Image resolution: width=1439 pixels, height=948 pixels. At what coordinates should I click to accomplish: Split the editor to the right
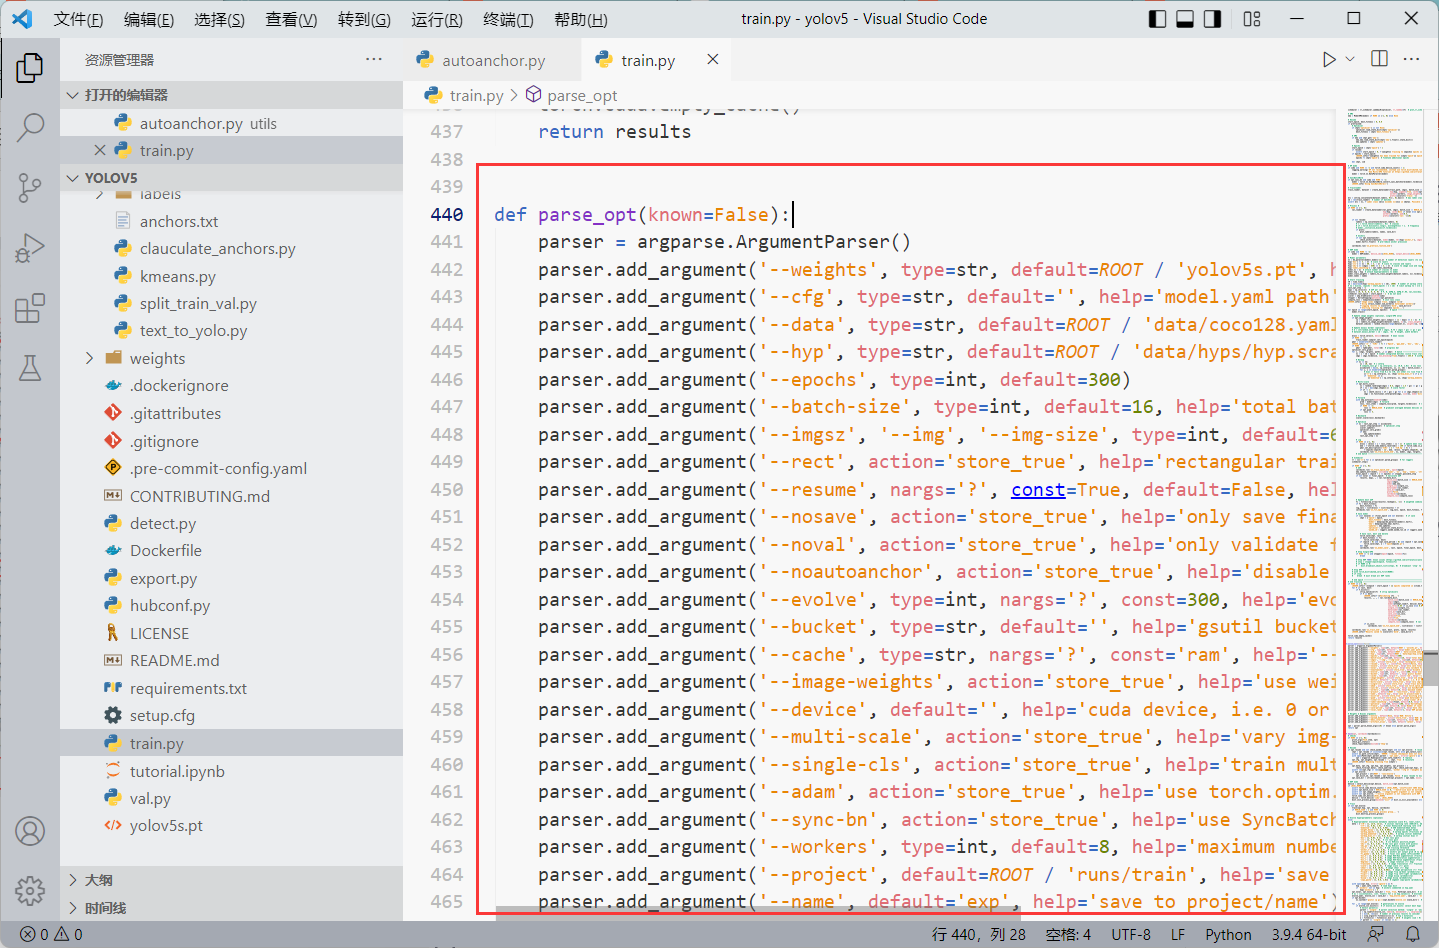(1380, 59)
